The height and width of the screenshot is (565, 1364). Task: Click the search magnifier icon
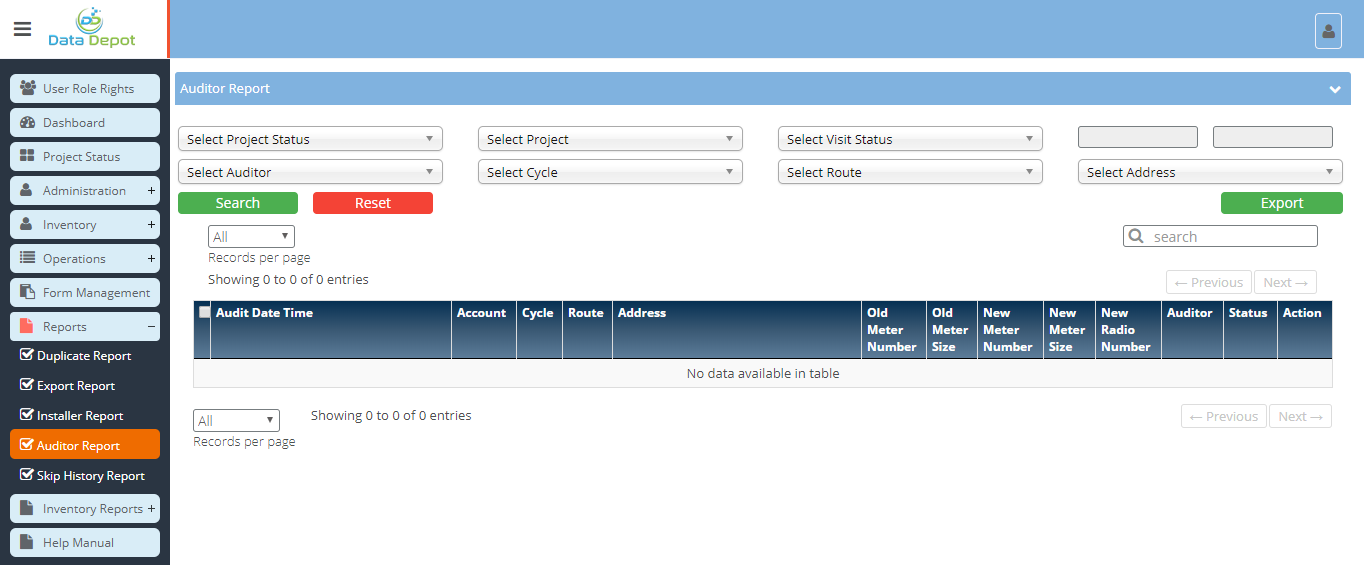(x=1136, y=237)
